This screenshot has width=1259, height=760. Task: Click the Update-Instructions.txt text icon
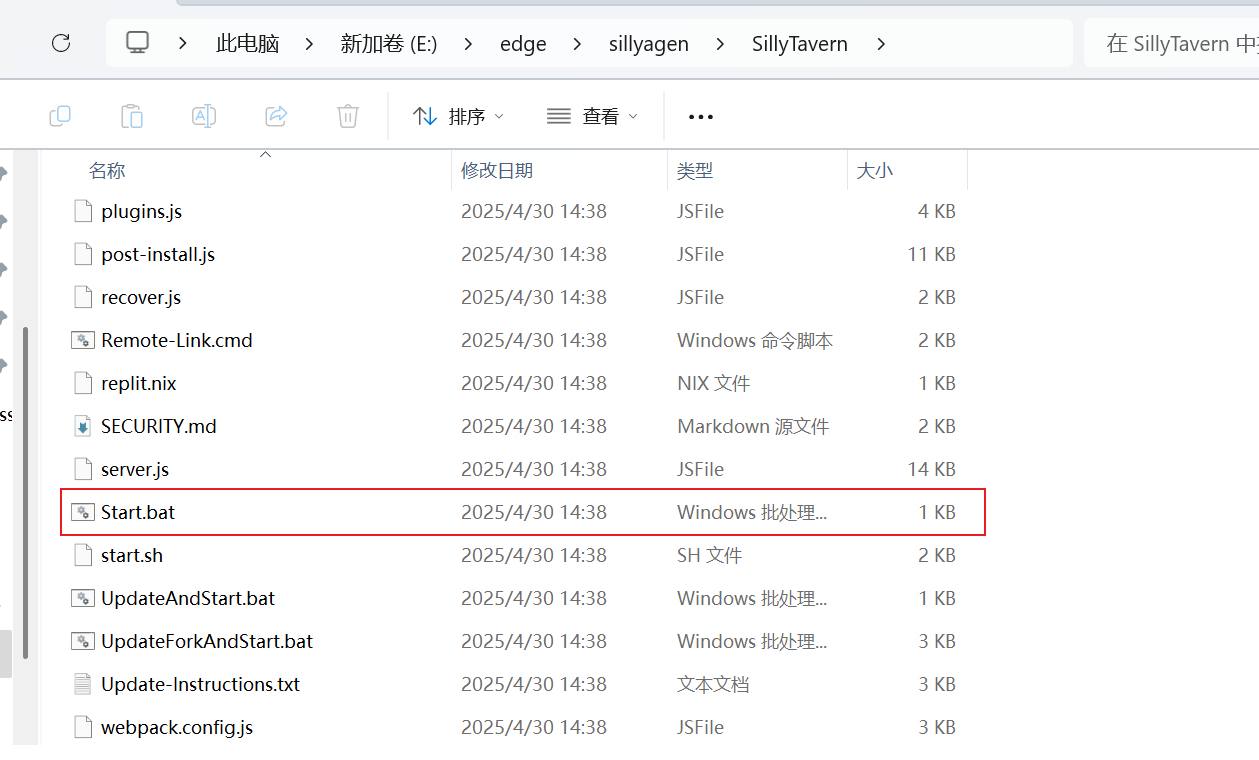(x=83, y=684)
